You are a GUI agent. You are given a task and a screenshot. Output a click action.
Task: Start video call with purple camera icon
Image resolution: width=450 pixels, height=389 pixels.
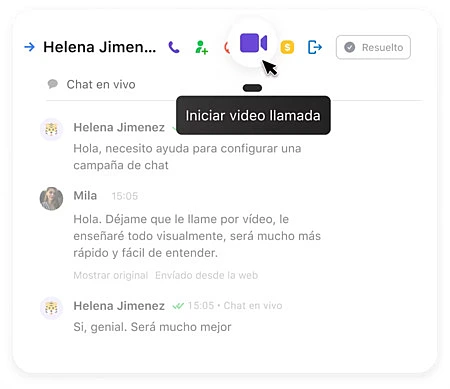point(253,43)
